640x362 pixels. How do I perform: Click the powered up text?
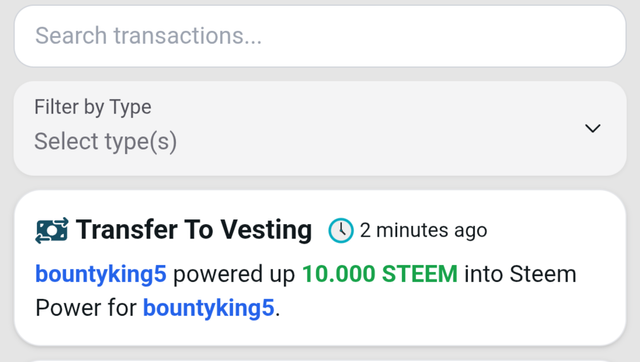click(234, 274)
